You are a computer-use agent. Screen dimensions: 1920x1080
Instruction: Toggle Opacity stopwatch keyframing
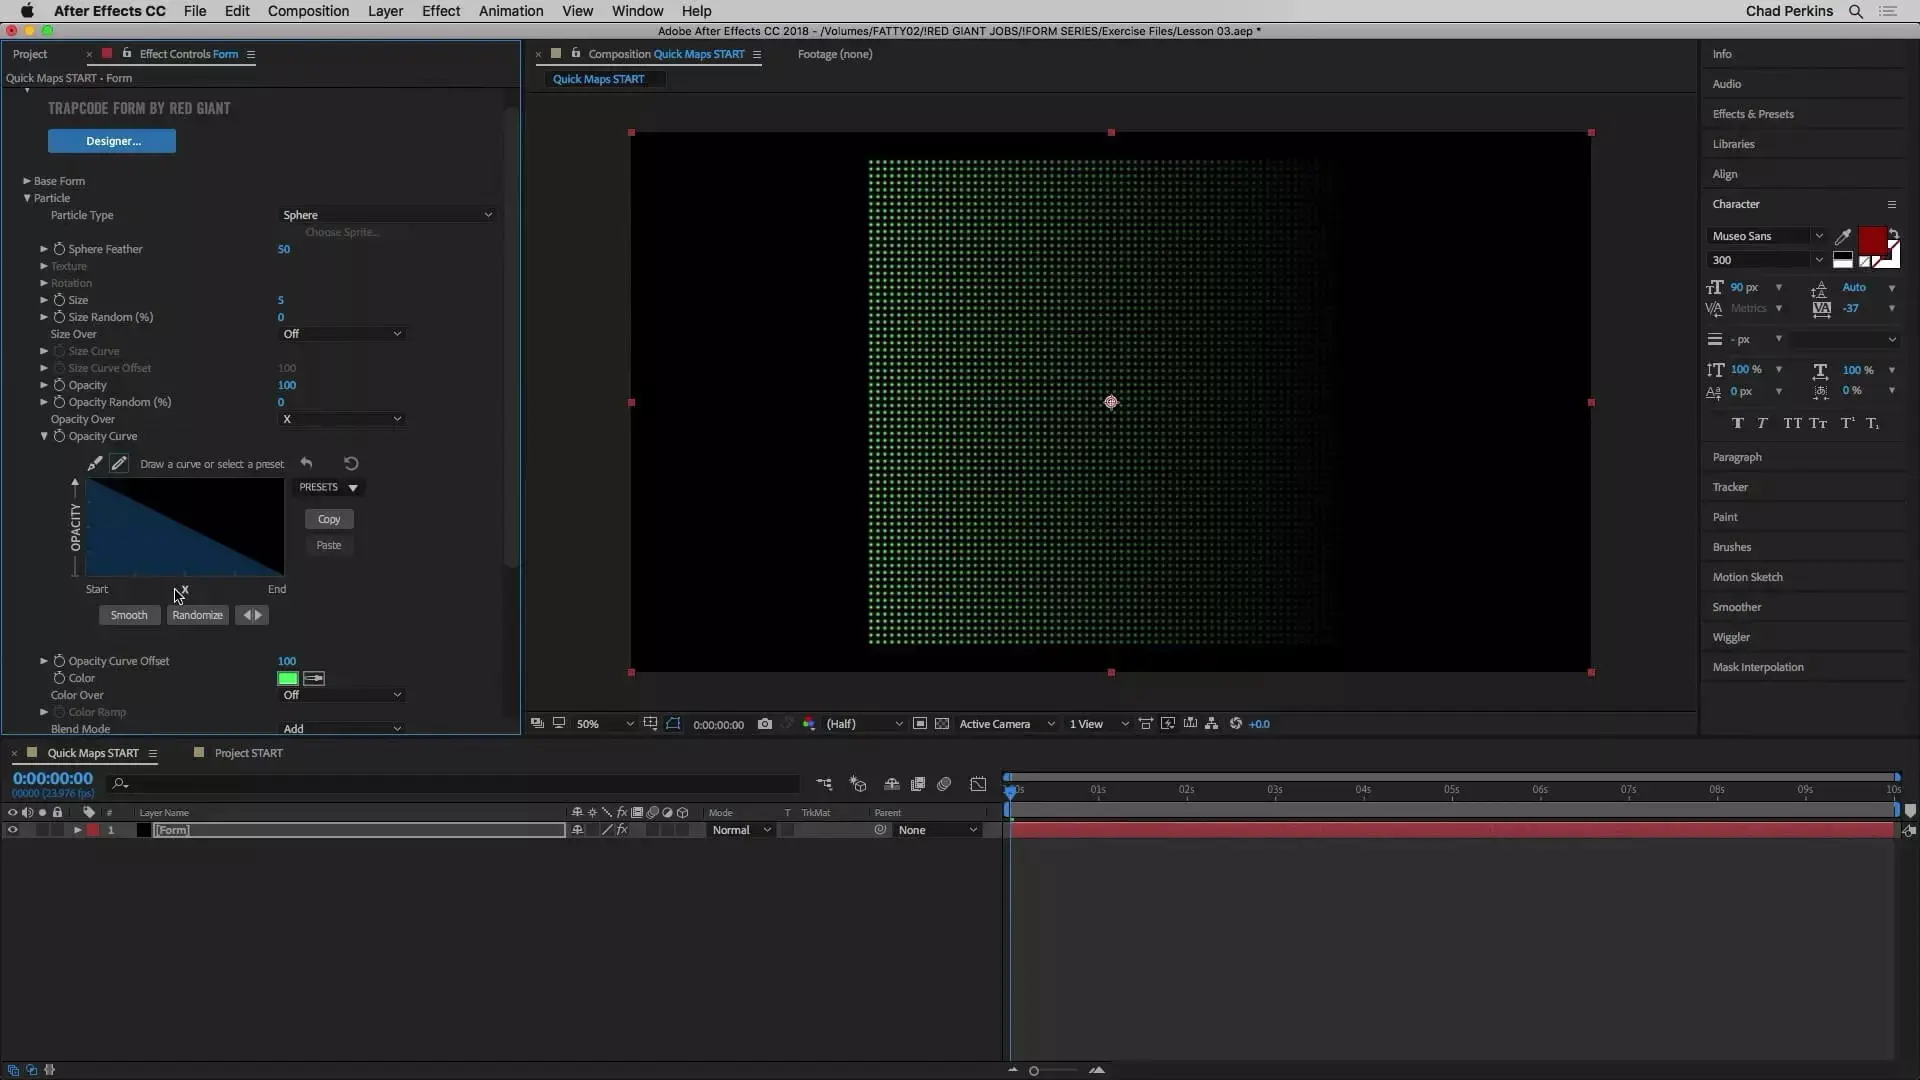[59, 385]
